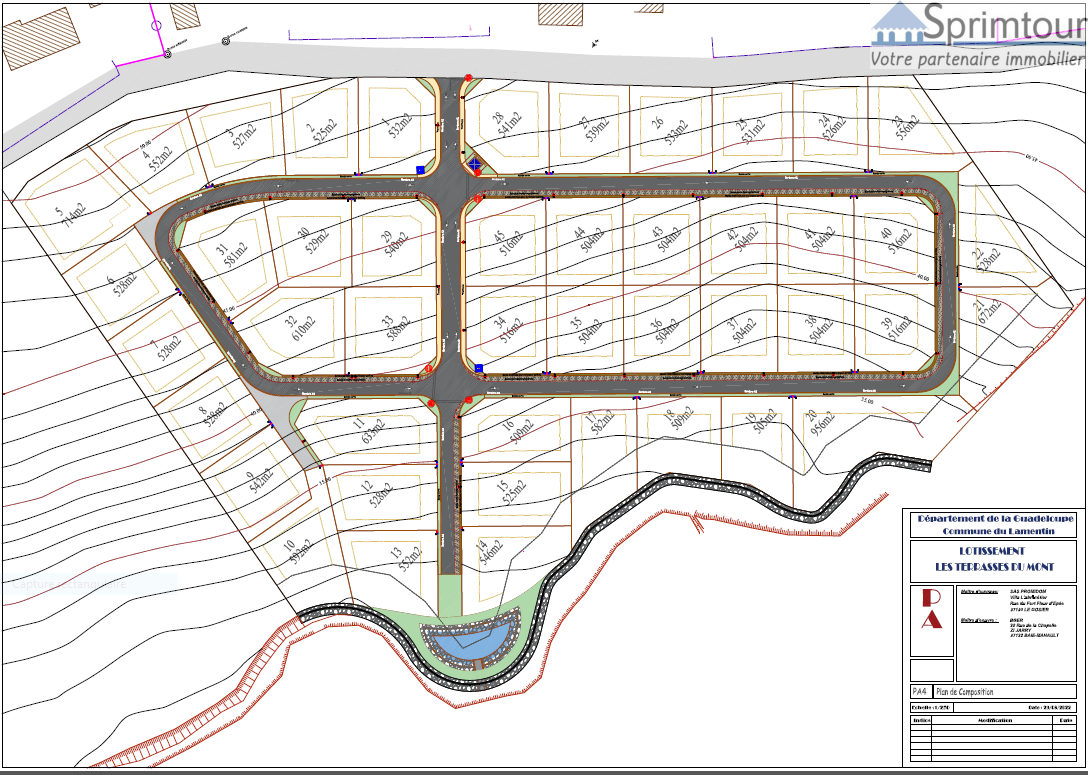The image size is (1088, 775).
Task: Click the red PA logo in title block
Action: click(931, 609)
